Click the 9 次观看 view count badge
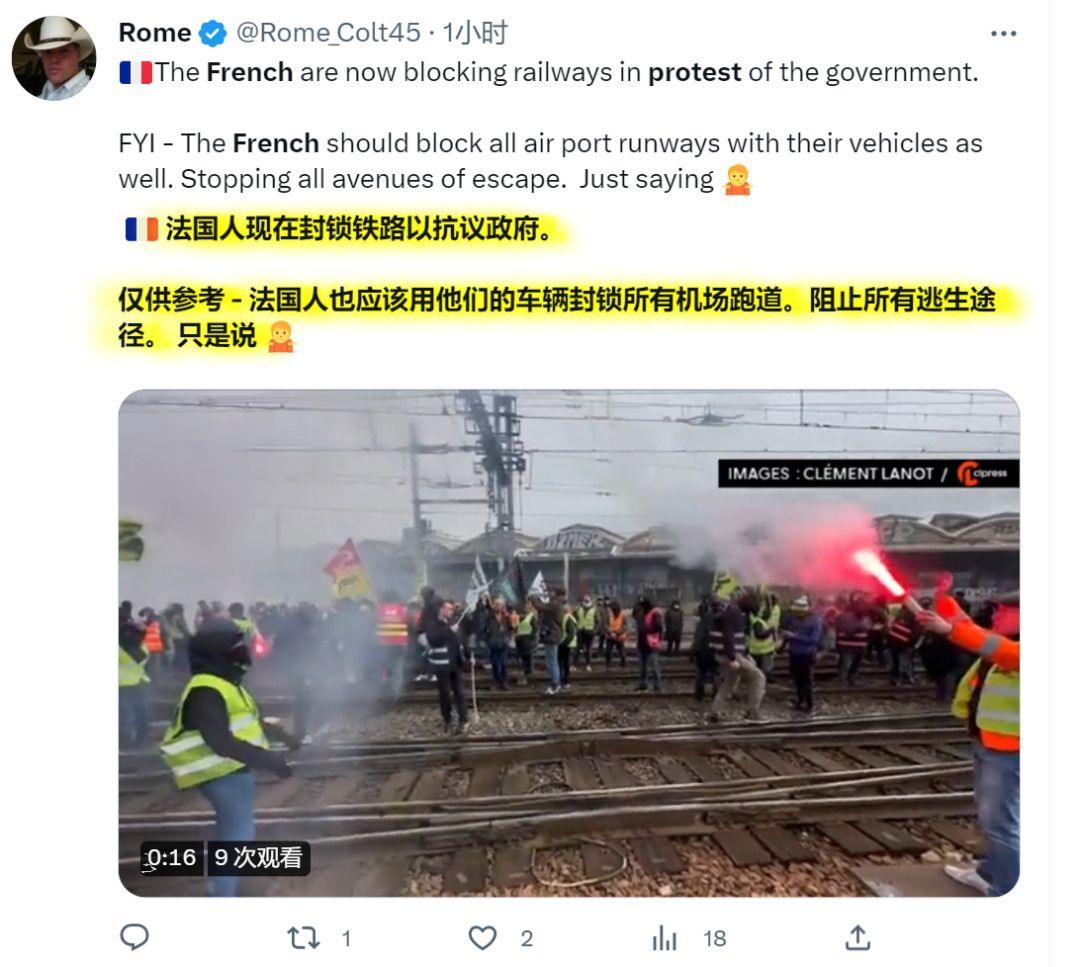 pyautogui.click(x=258, y=857)
